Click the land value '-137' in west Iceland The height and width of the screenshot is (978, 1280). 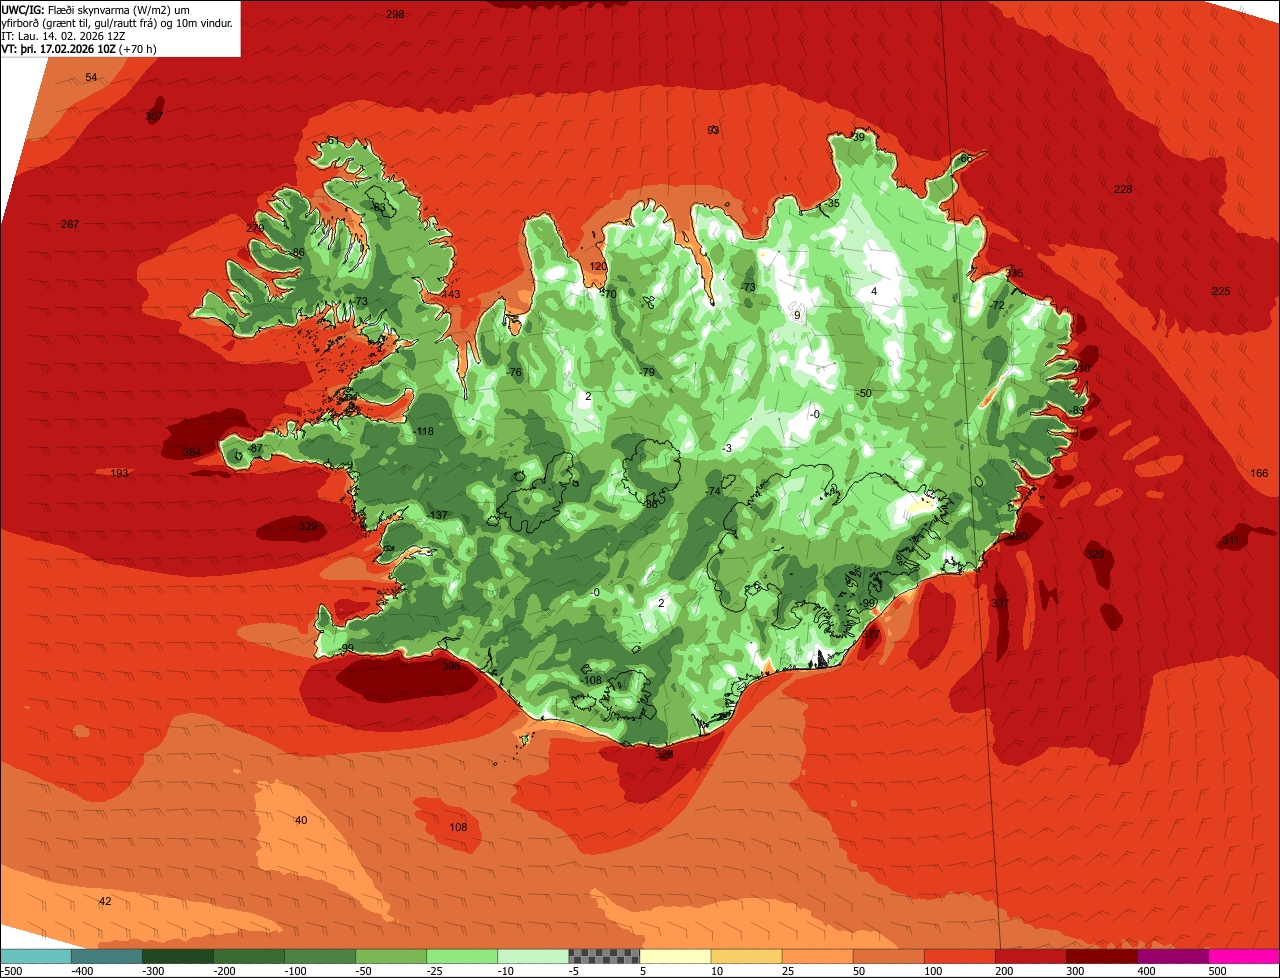(x=437, y=515)
